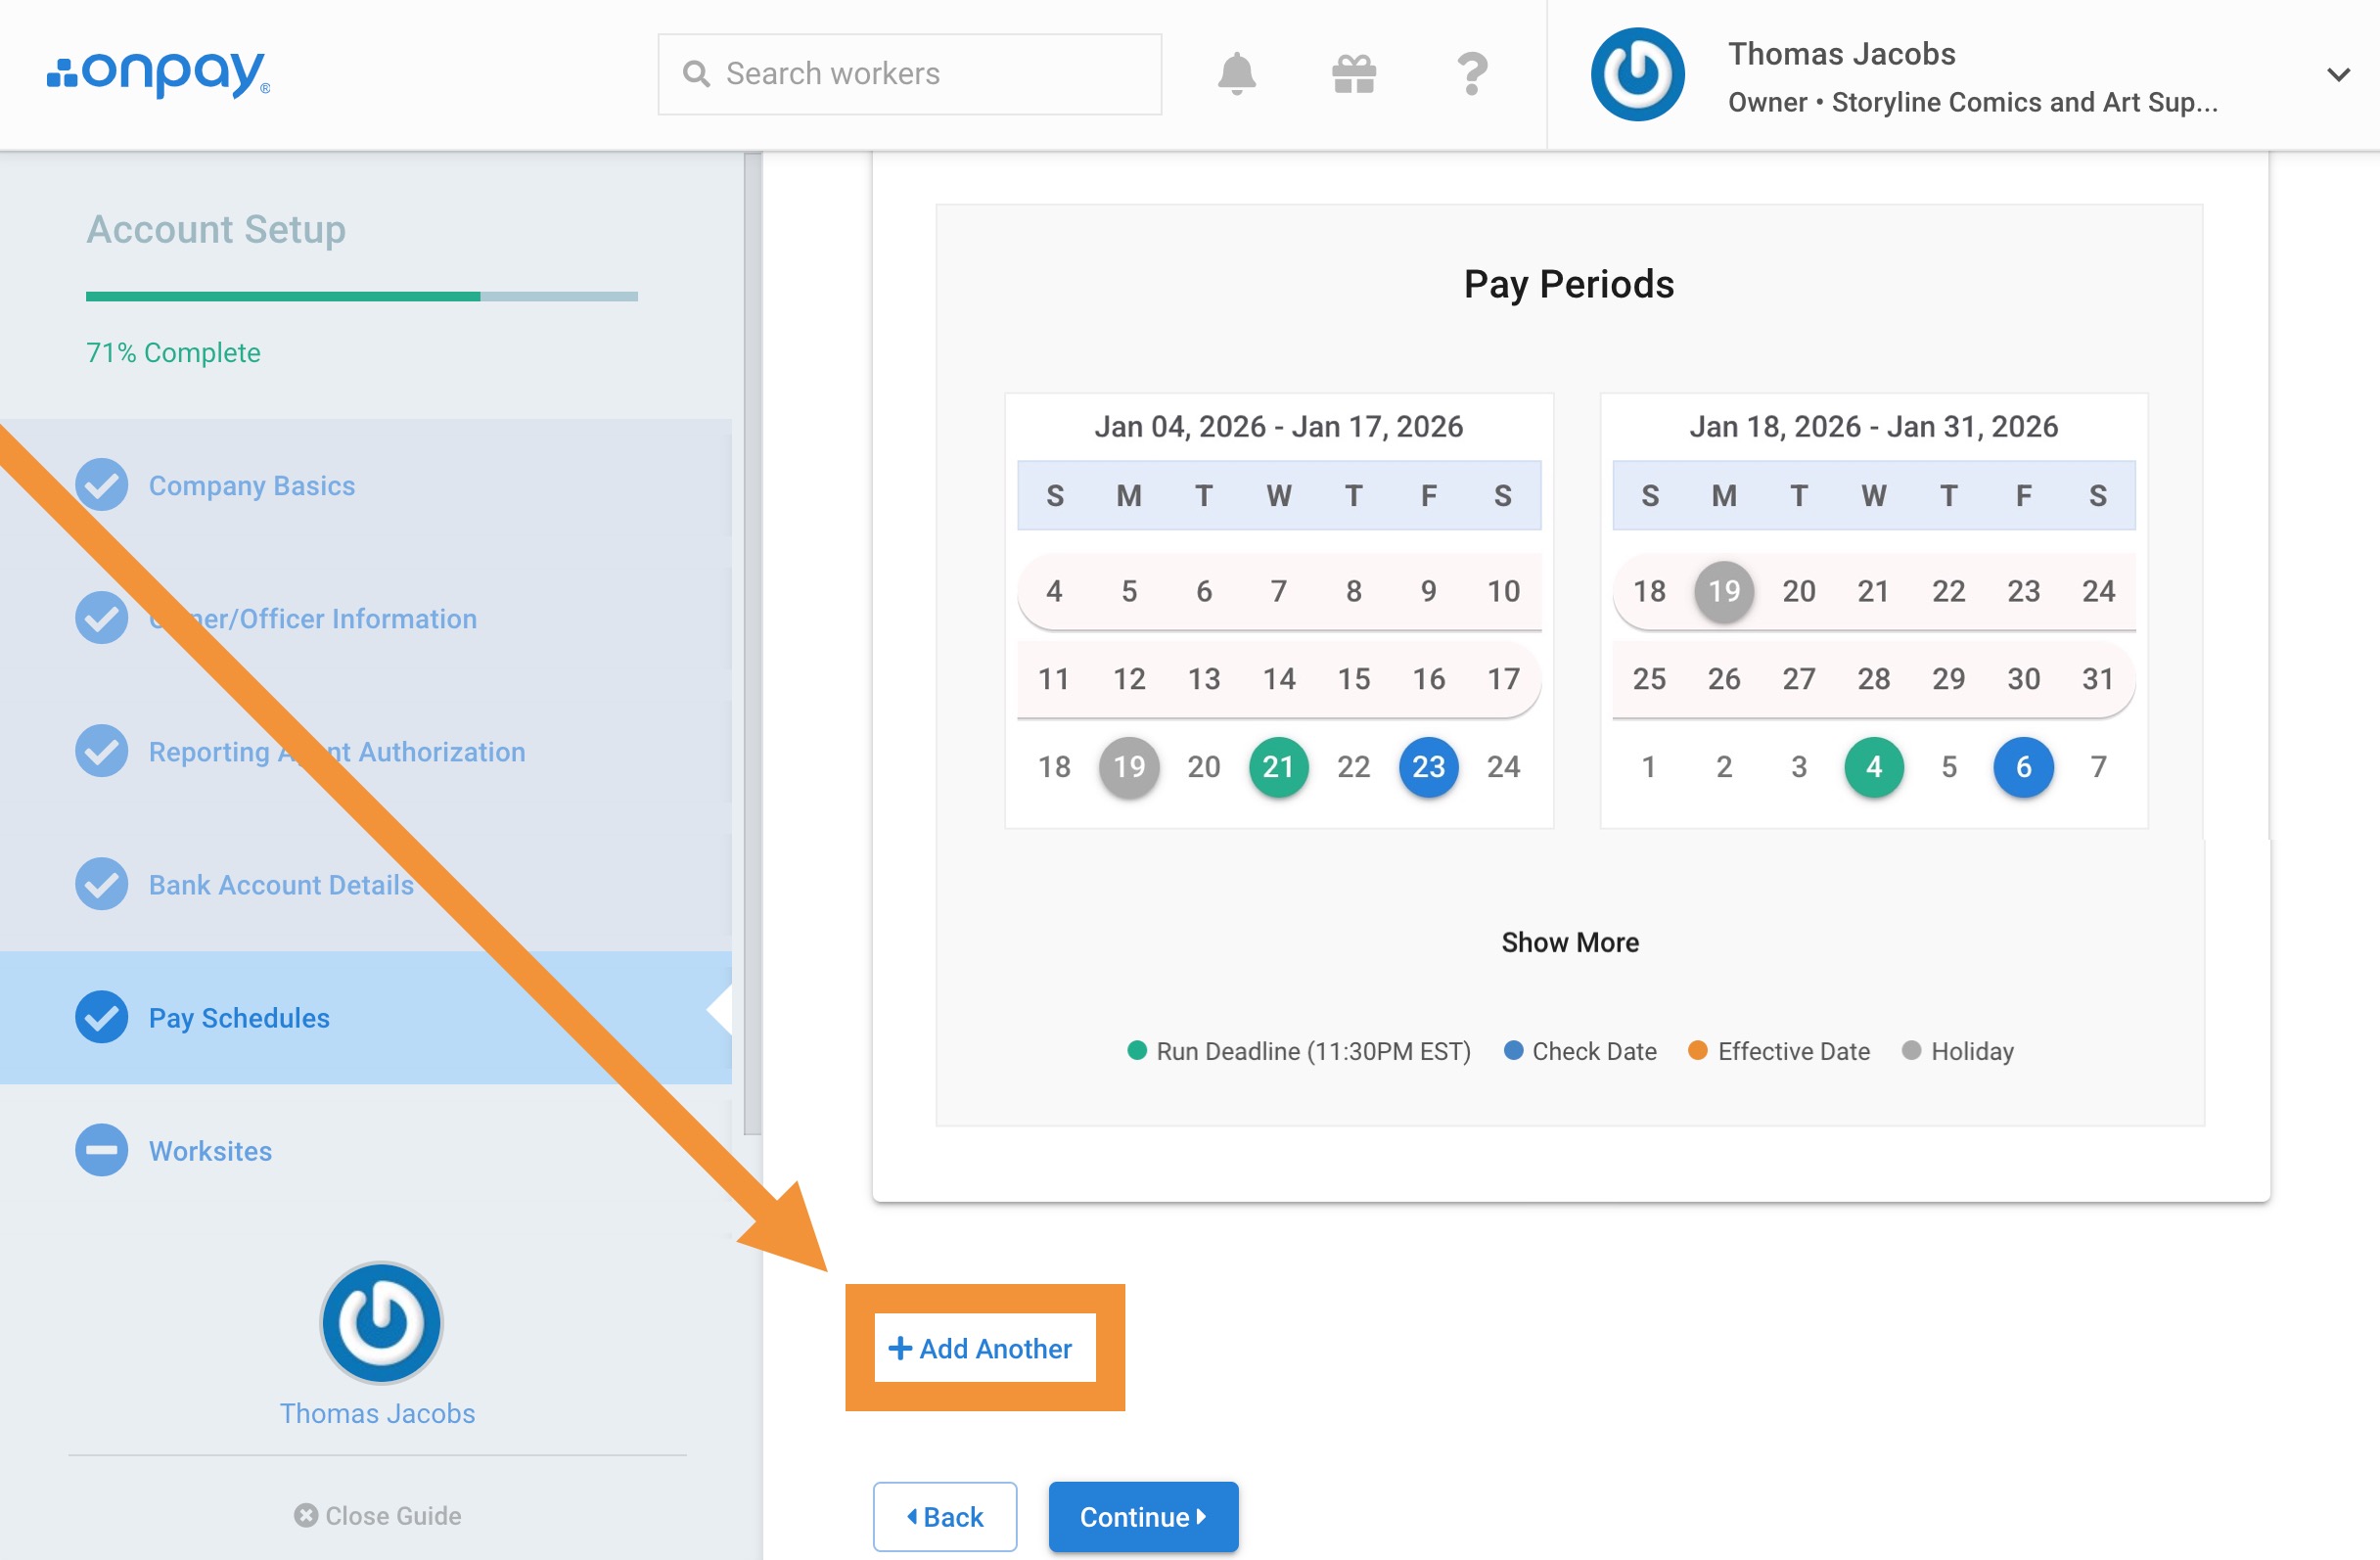
Task: Click the OnPay logo in header
Action: pos(159,74)
